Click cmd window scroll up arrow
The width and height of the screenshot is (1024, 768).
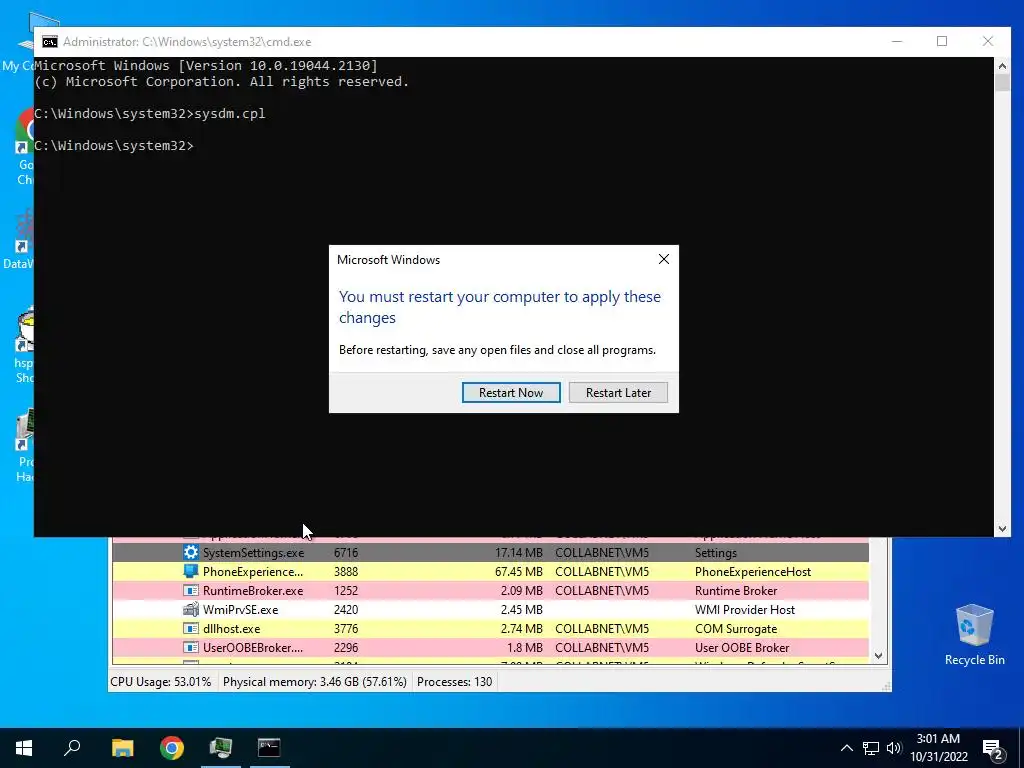coord(1002,65)
